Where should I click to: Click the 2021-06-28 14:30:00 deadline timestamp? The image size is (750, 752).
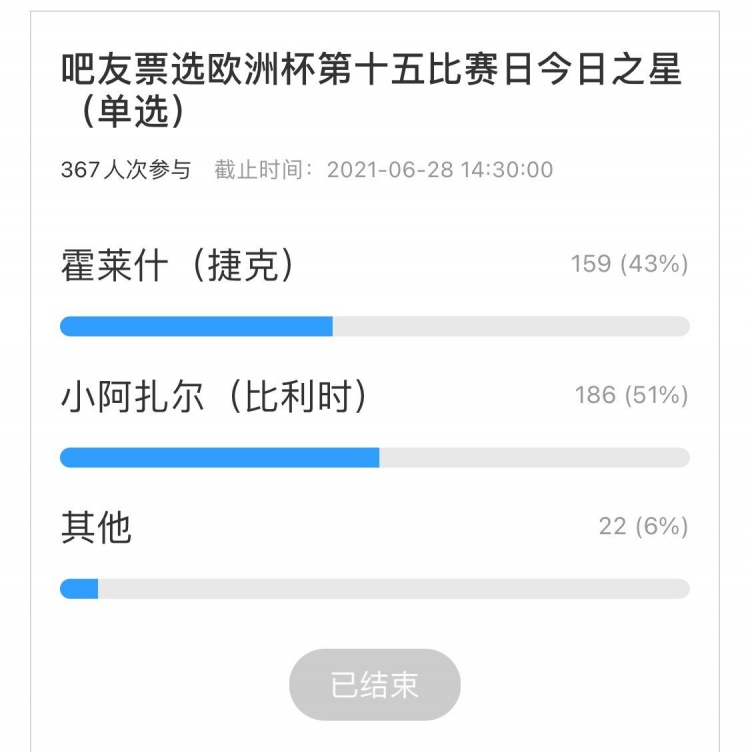coord(440,170)
